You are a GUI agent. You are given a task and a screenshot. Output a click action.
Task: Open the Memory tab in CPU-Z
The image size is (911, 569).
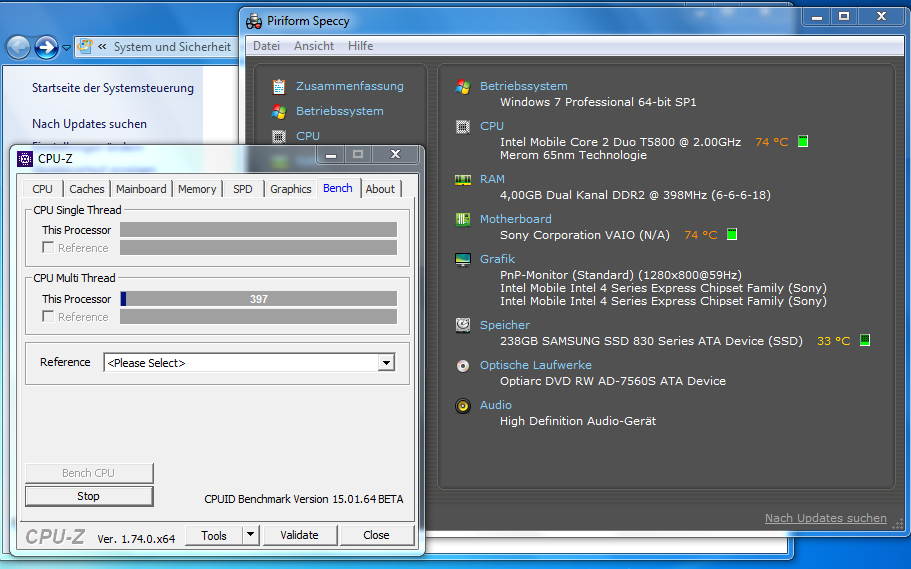197,189
